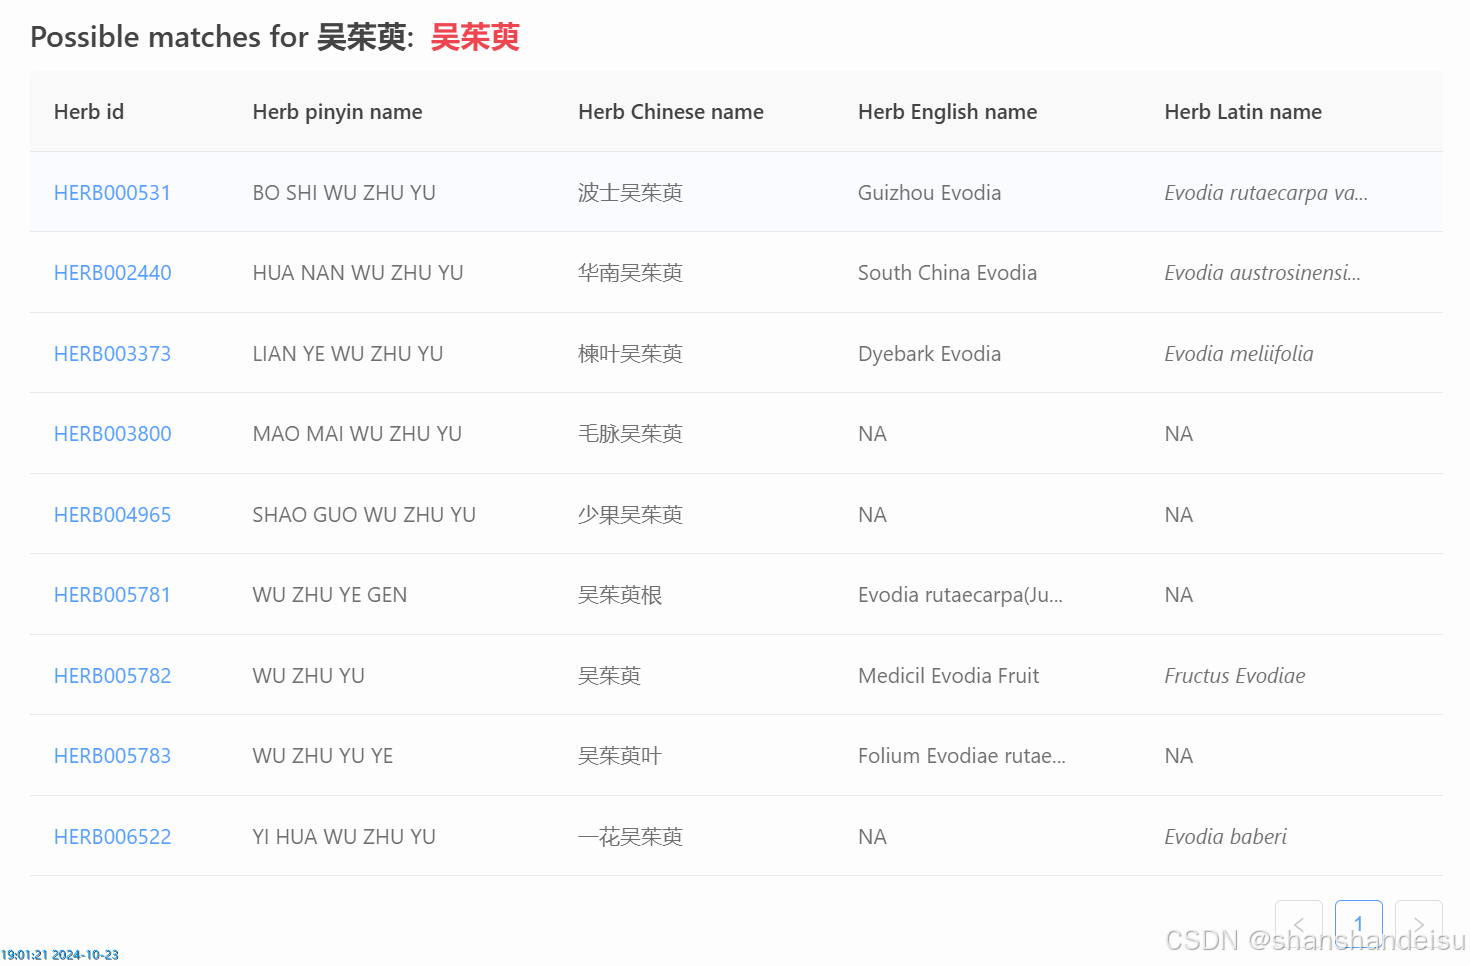Click English name NA in HERB003800 row
This screenshot has width=1470, height=966.
point(873,434)
